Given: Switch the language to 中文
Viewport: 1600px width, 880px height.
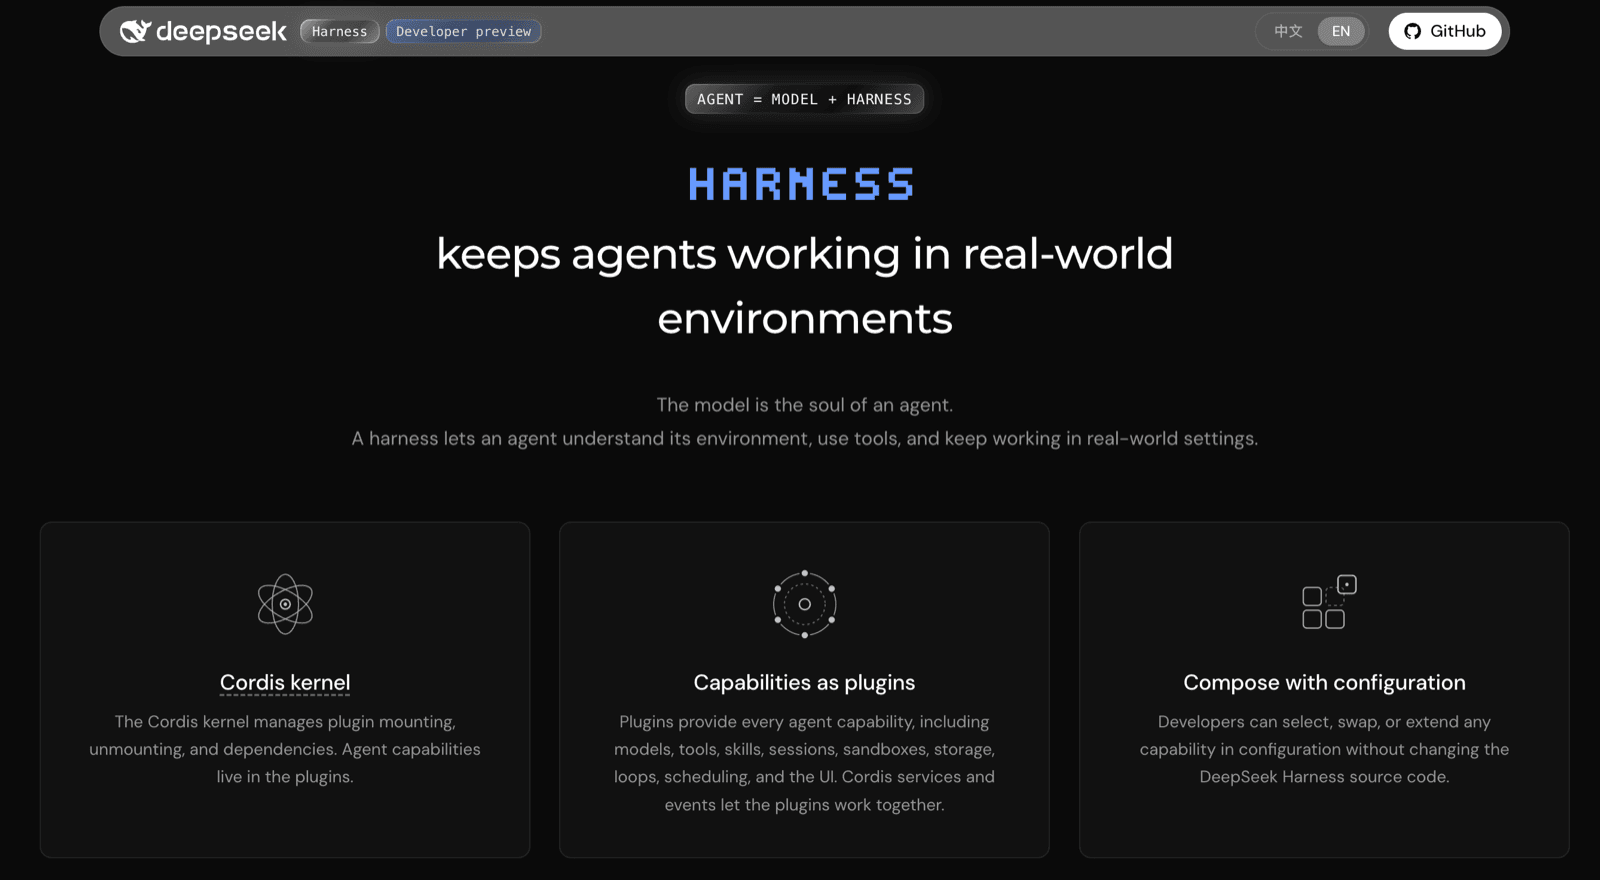Looking at the screenshot, I should (x=1288, y=31).
